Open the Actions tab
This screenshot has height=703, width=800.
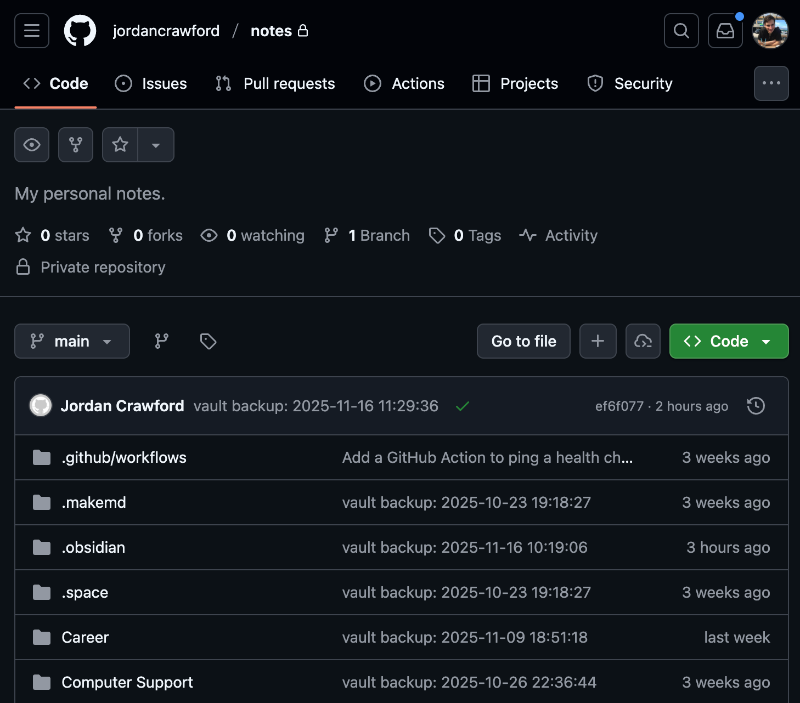pyautogui.click(x=404, y=84)
